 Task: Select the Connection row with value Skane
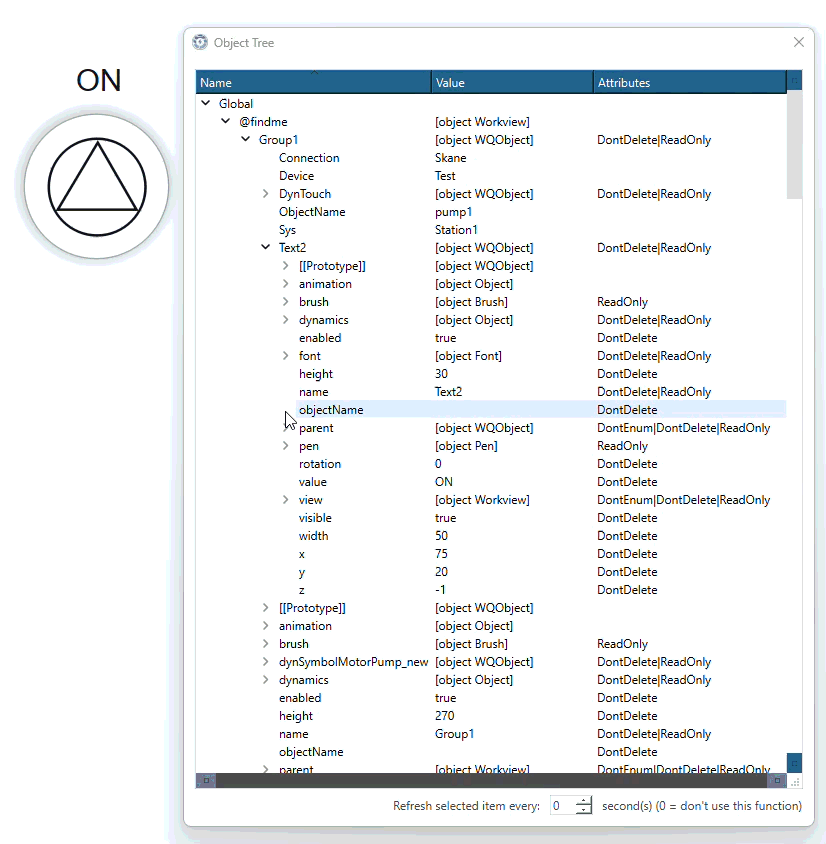[x=309, y=158]
